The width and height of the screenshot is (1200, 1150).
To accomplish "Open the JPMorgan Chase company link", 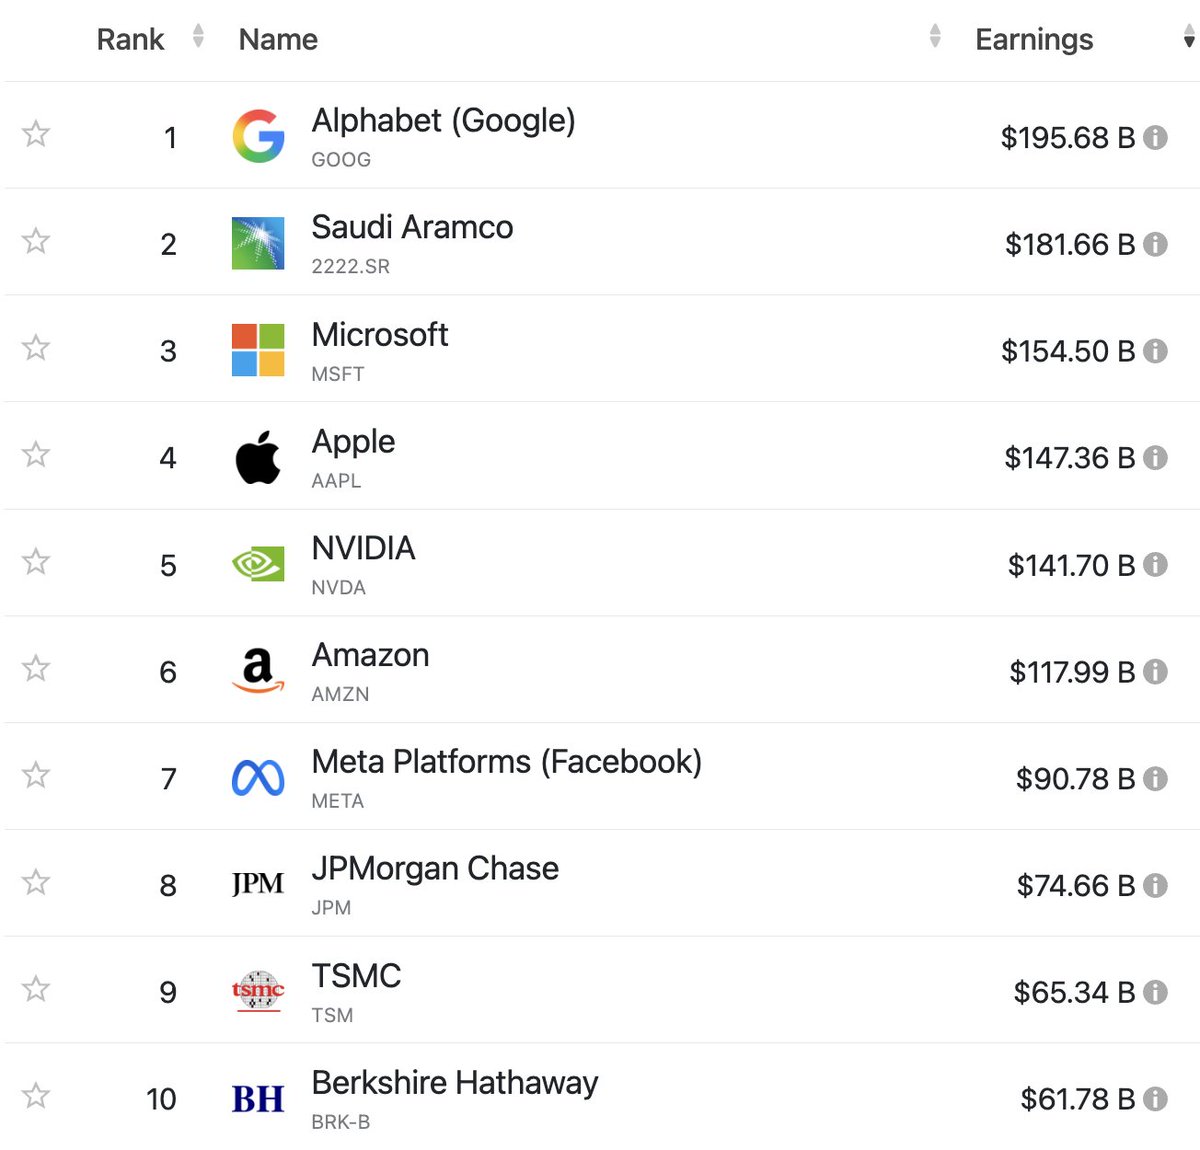I will pyautogui.click(x=435, y=869).
